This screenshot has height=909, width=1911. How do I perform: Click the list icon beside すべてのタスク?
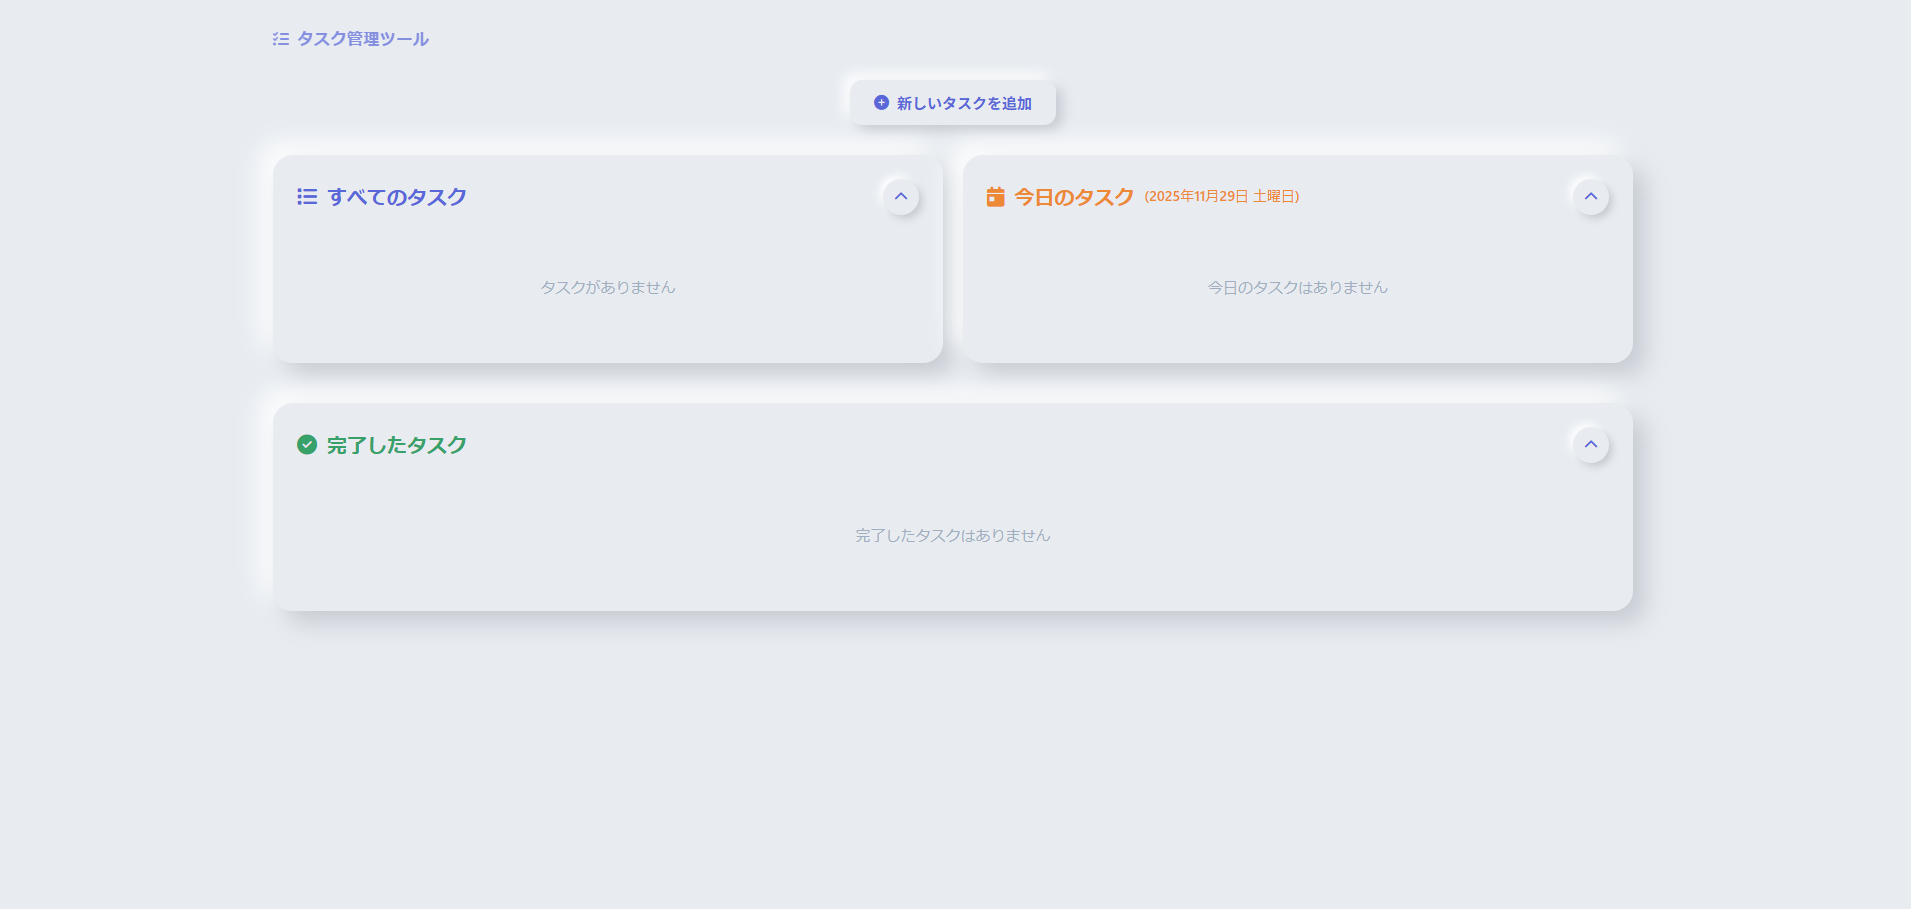tap(307, 197)
